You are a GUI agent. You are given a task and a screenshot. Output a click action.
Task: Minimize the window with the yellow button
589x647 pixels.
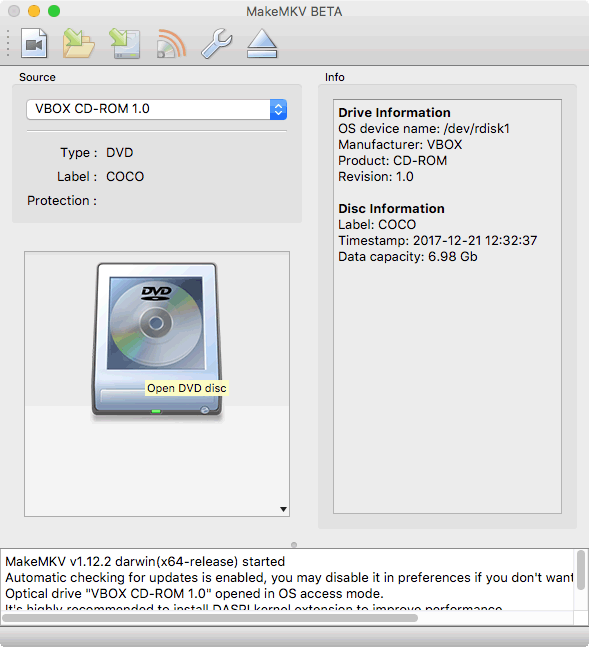click(34, 11)
